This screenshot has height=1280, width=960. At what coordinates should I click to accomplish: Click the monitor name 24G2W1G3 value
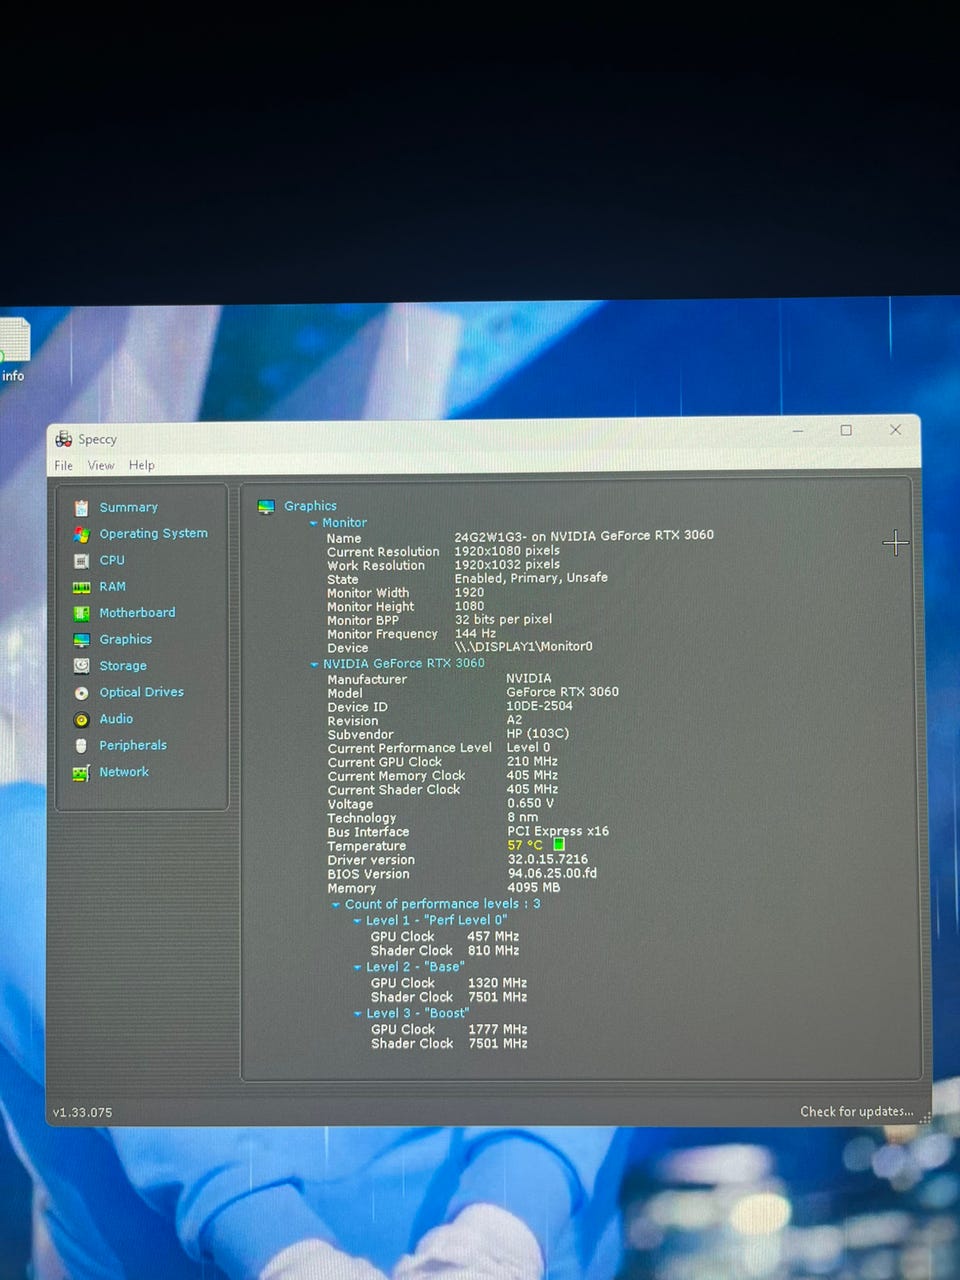(x=584, y=536)
